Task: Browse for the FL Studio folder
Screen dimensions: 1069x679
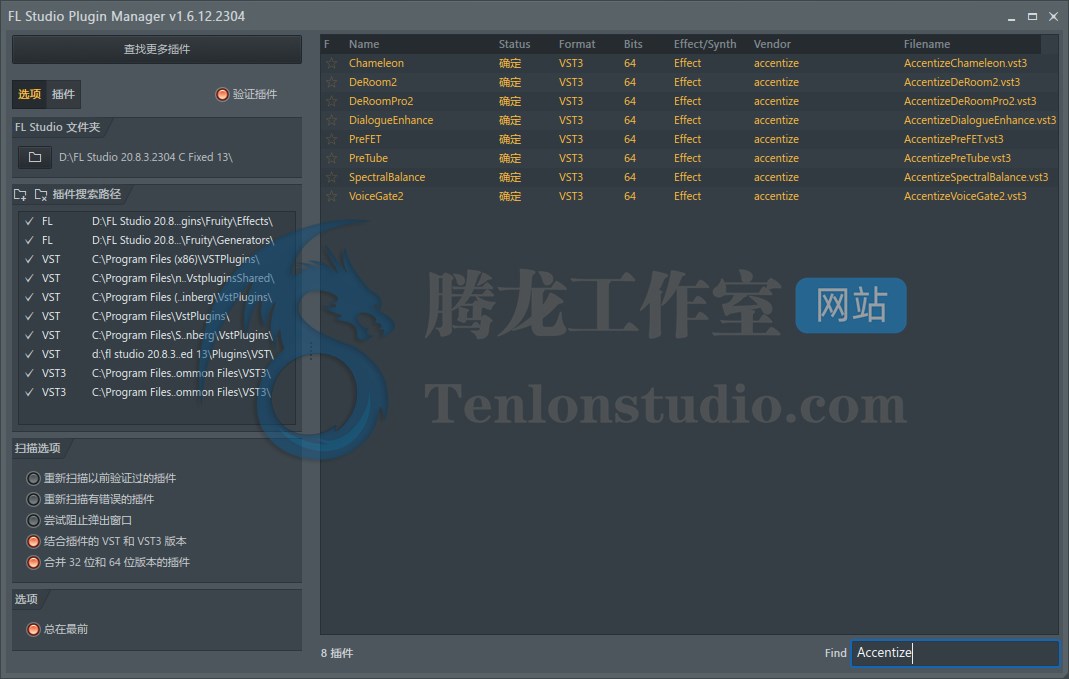Action: coord(35,157)
